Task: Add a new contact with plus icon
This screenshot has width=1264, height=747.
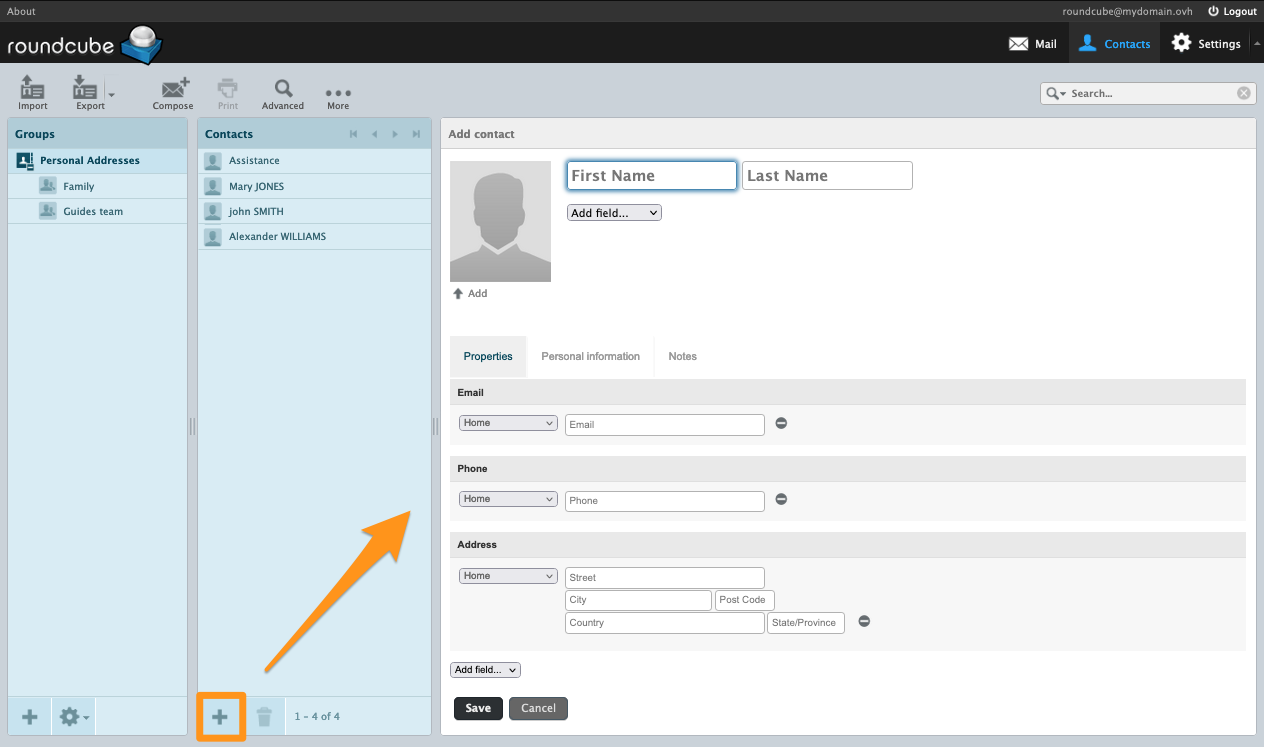Action: pos(220,716)
